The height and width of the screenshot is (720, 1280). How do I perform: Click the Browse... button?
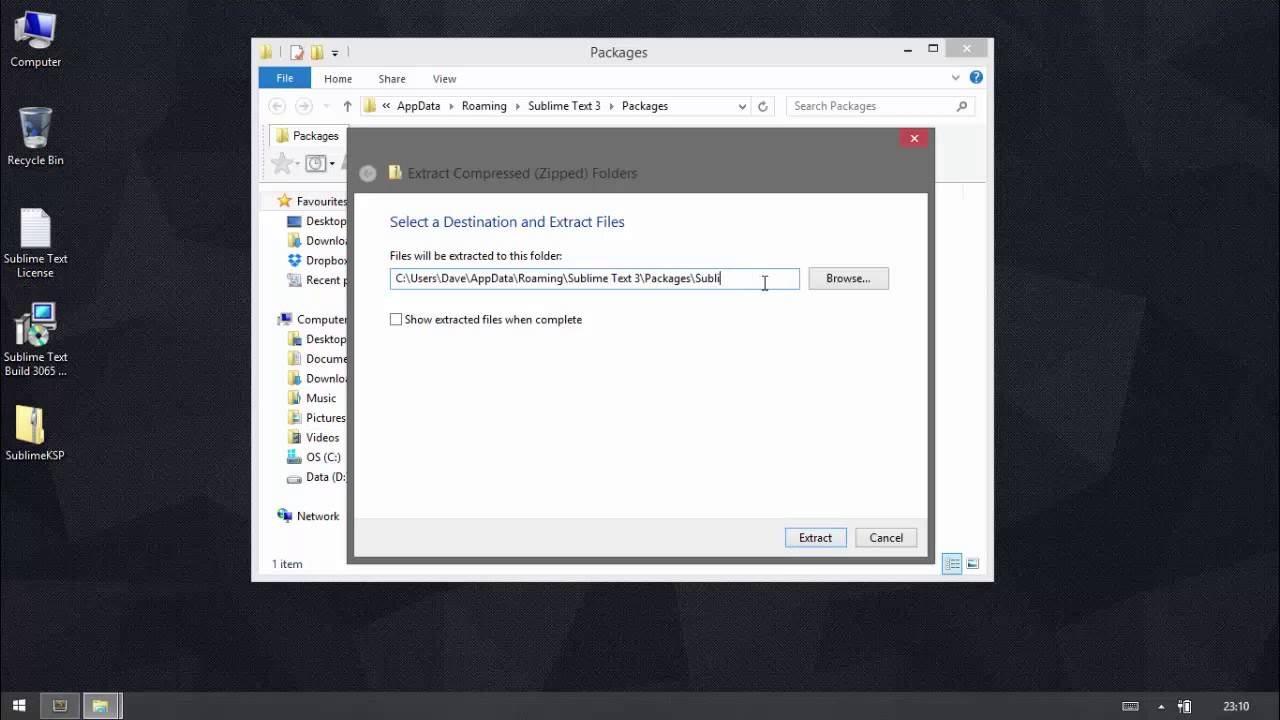pos(848,278)
